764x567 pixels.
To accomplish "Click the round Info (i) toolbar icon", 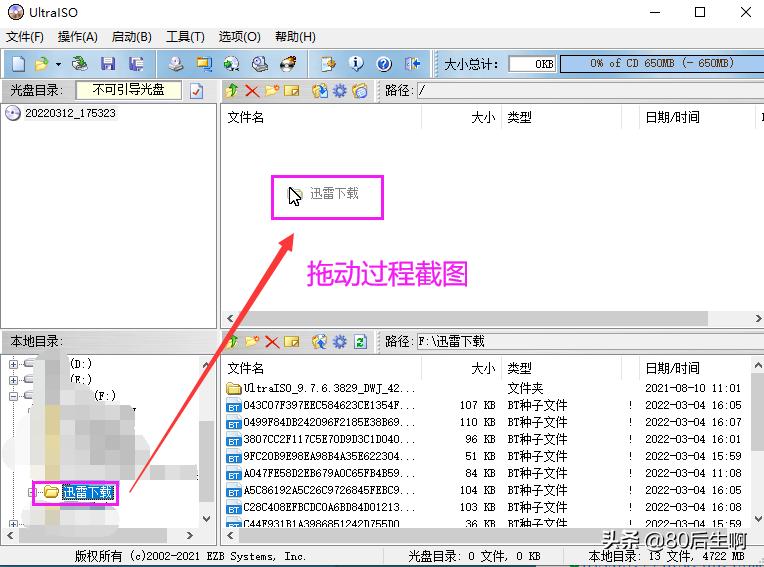I will pos(356,64).
